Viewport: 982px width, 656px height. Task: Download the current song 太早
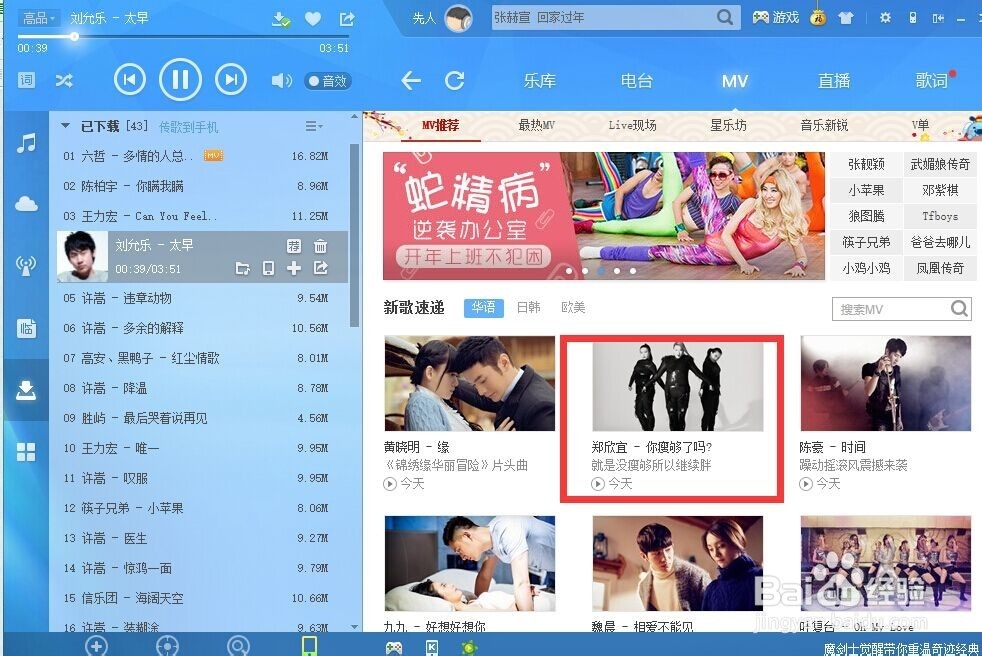tap(281, 19)
